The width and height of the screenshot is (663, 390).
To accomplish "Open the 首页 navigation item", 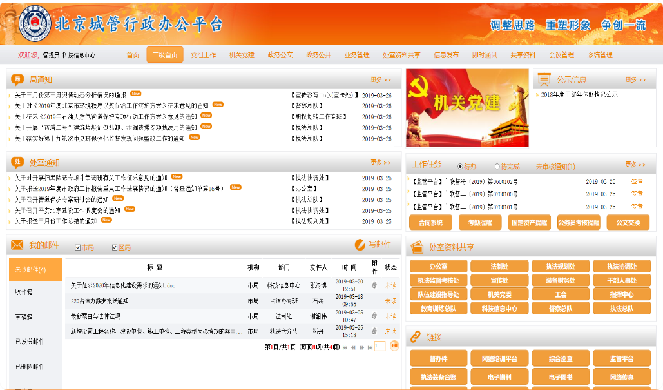I will coord(133,55).
